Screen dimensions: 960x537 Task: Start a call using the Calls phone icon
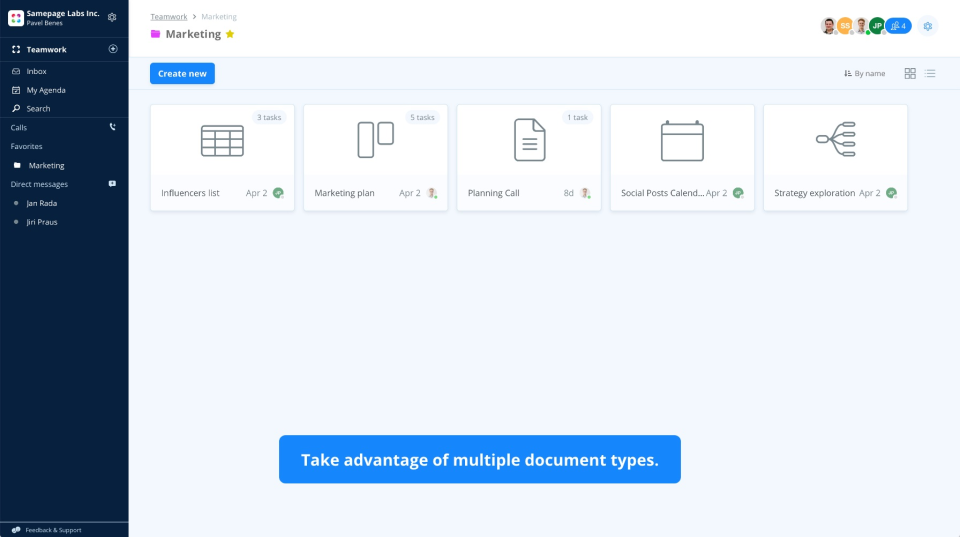coord(113,127)
